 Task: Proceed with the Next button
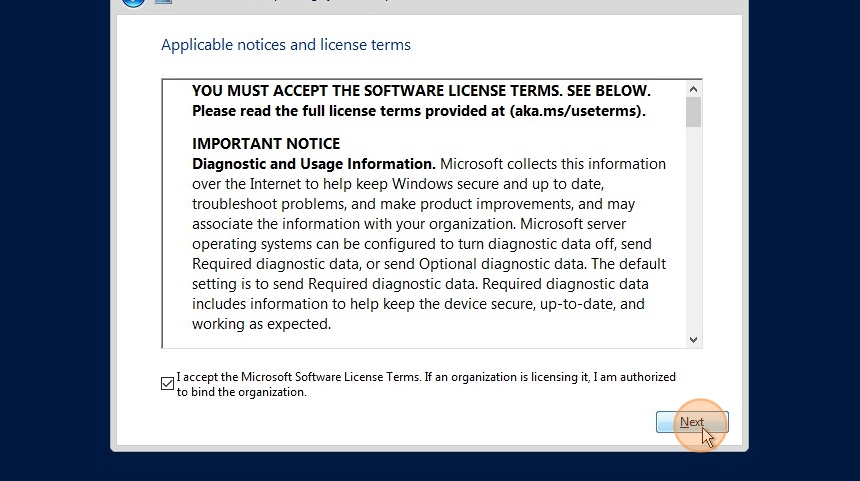tap(692, 422)
